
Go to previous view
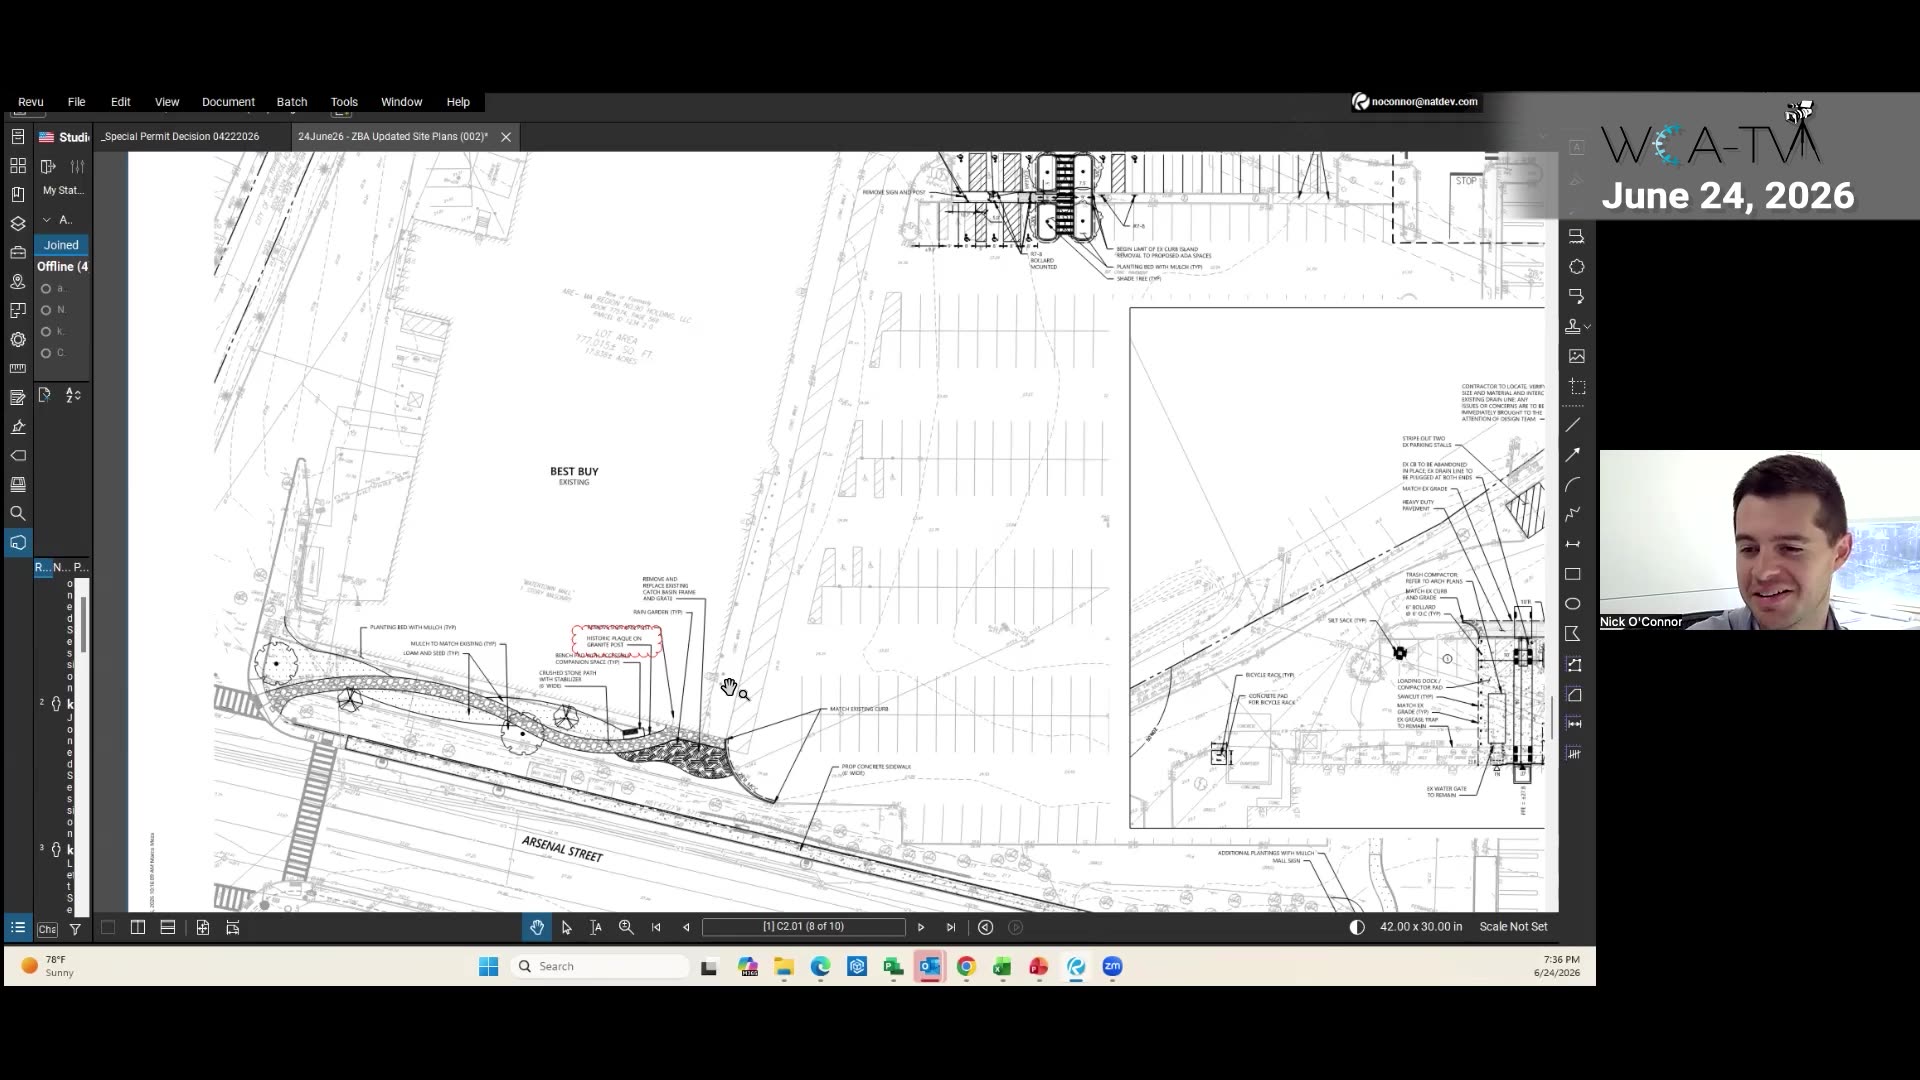(985, 928)
